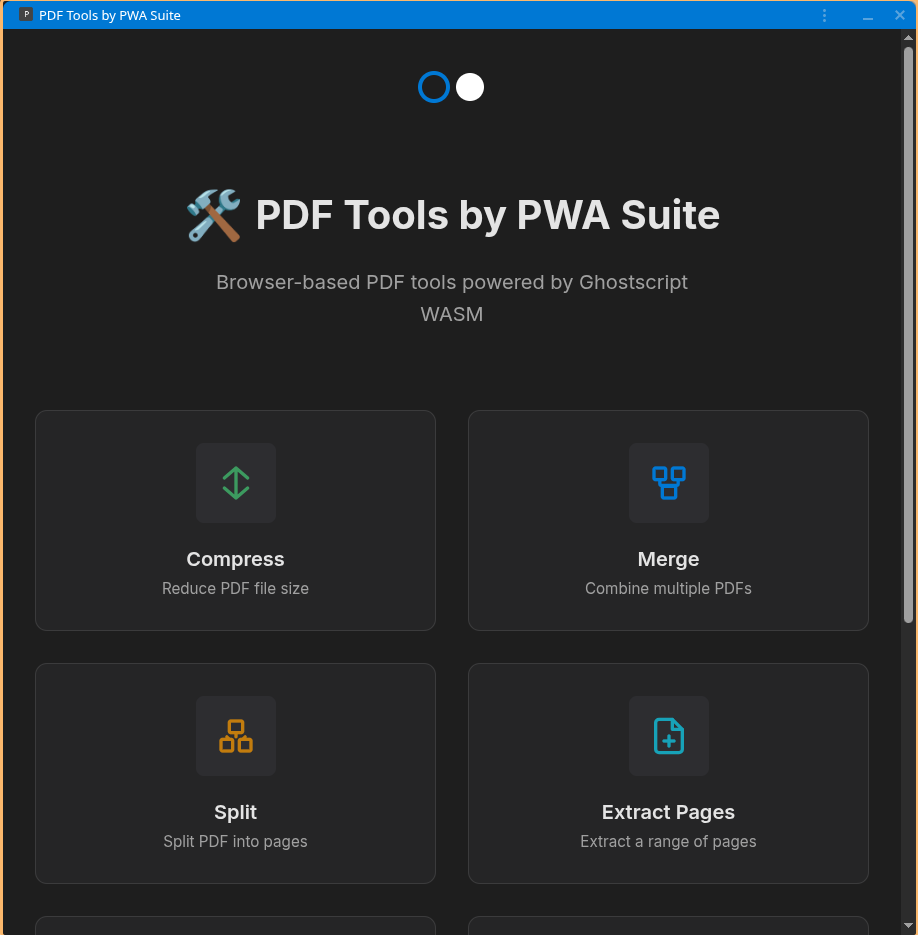Click the Extract Pages document icon
Screen dimensions: 918x935
[x=668, y=736]
